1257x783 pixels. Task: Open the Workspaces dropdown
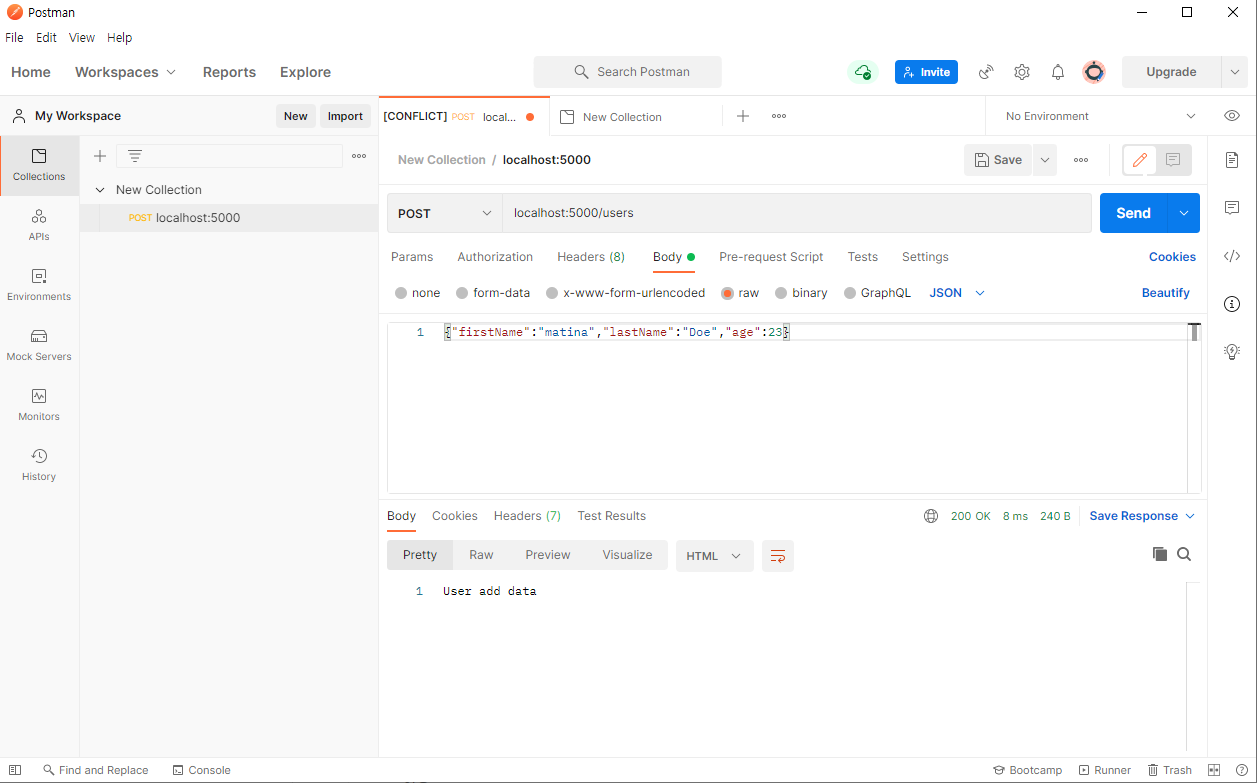pyautogui.click(x=125, y=72)
